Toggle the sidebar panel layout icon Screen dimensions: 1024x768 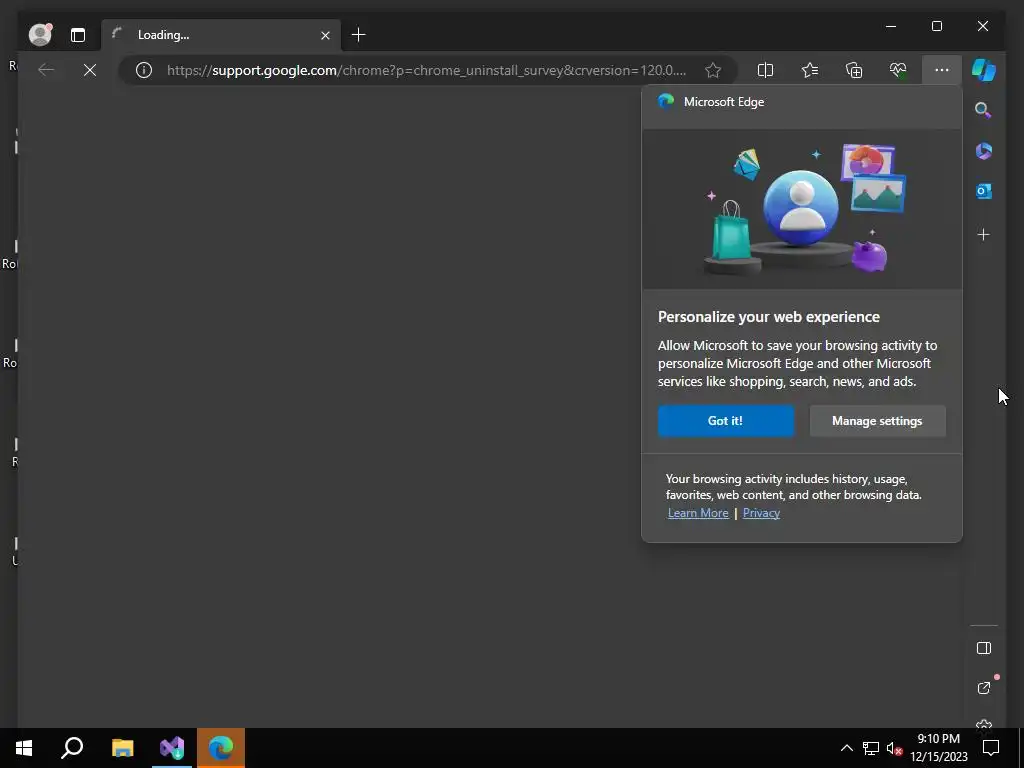984,648
